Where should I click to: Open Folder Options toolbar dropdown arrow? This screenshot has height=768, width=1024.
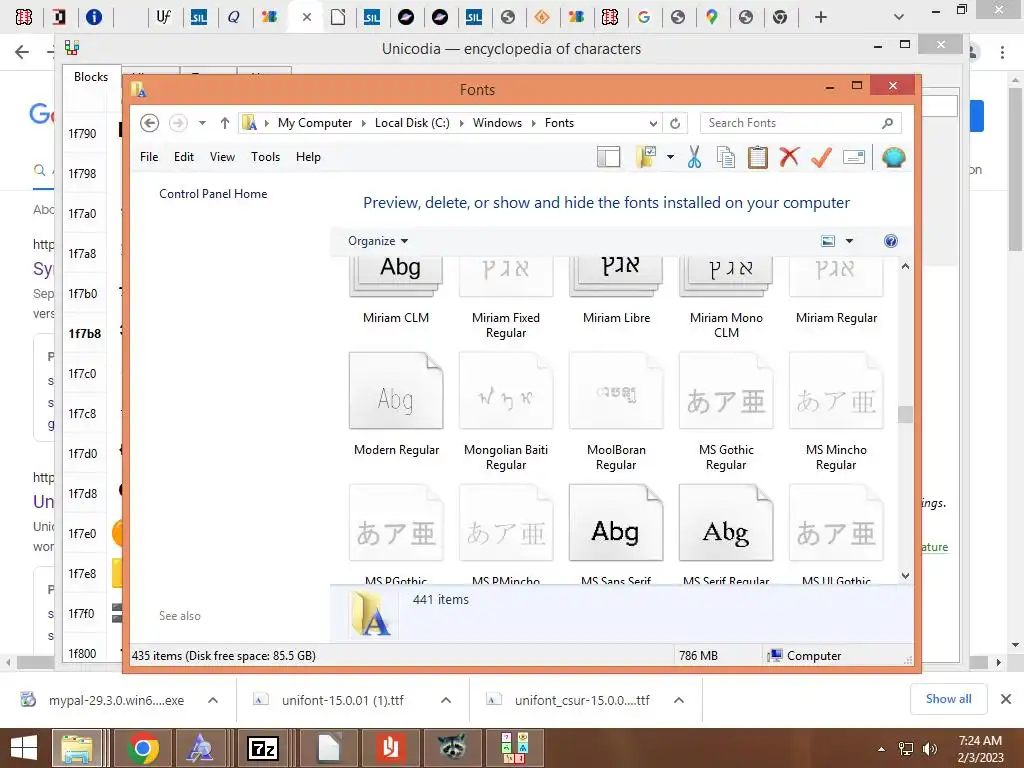(x=670, y=157)
